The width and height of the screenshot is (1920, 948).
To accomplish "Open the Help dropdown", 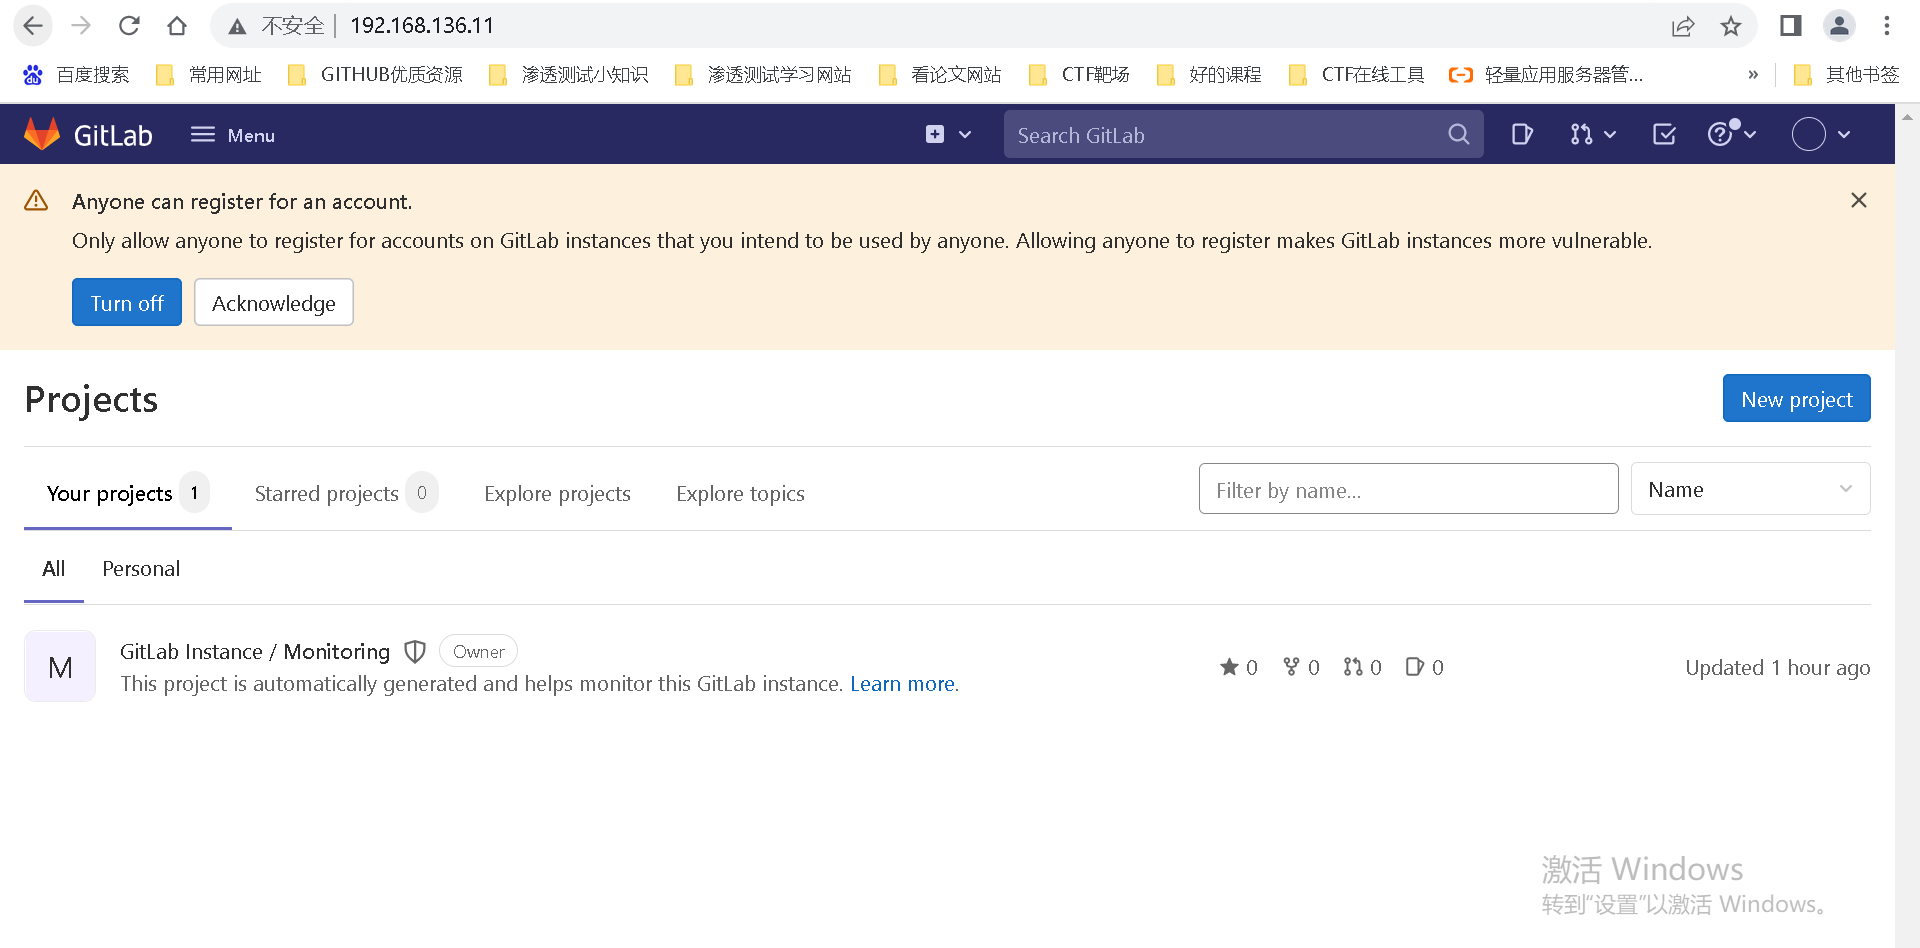I will 1732,134.
